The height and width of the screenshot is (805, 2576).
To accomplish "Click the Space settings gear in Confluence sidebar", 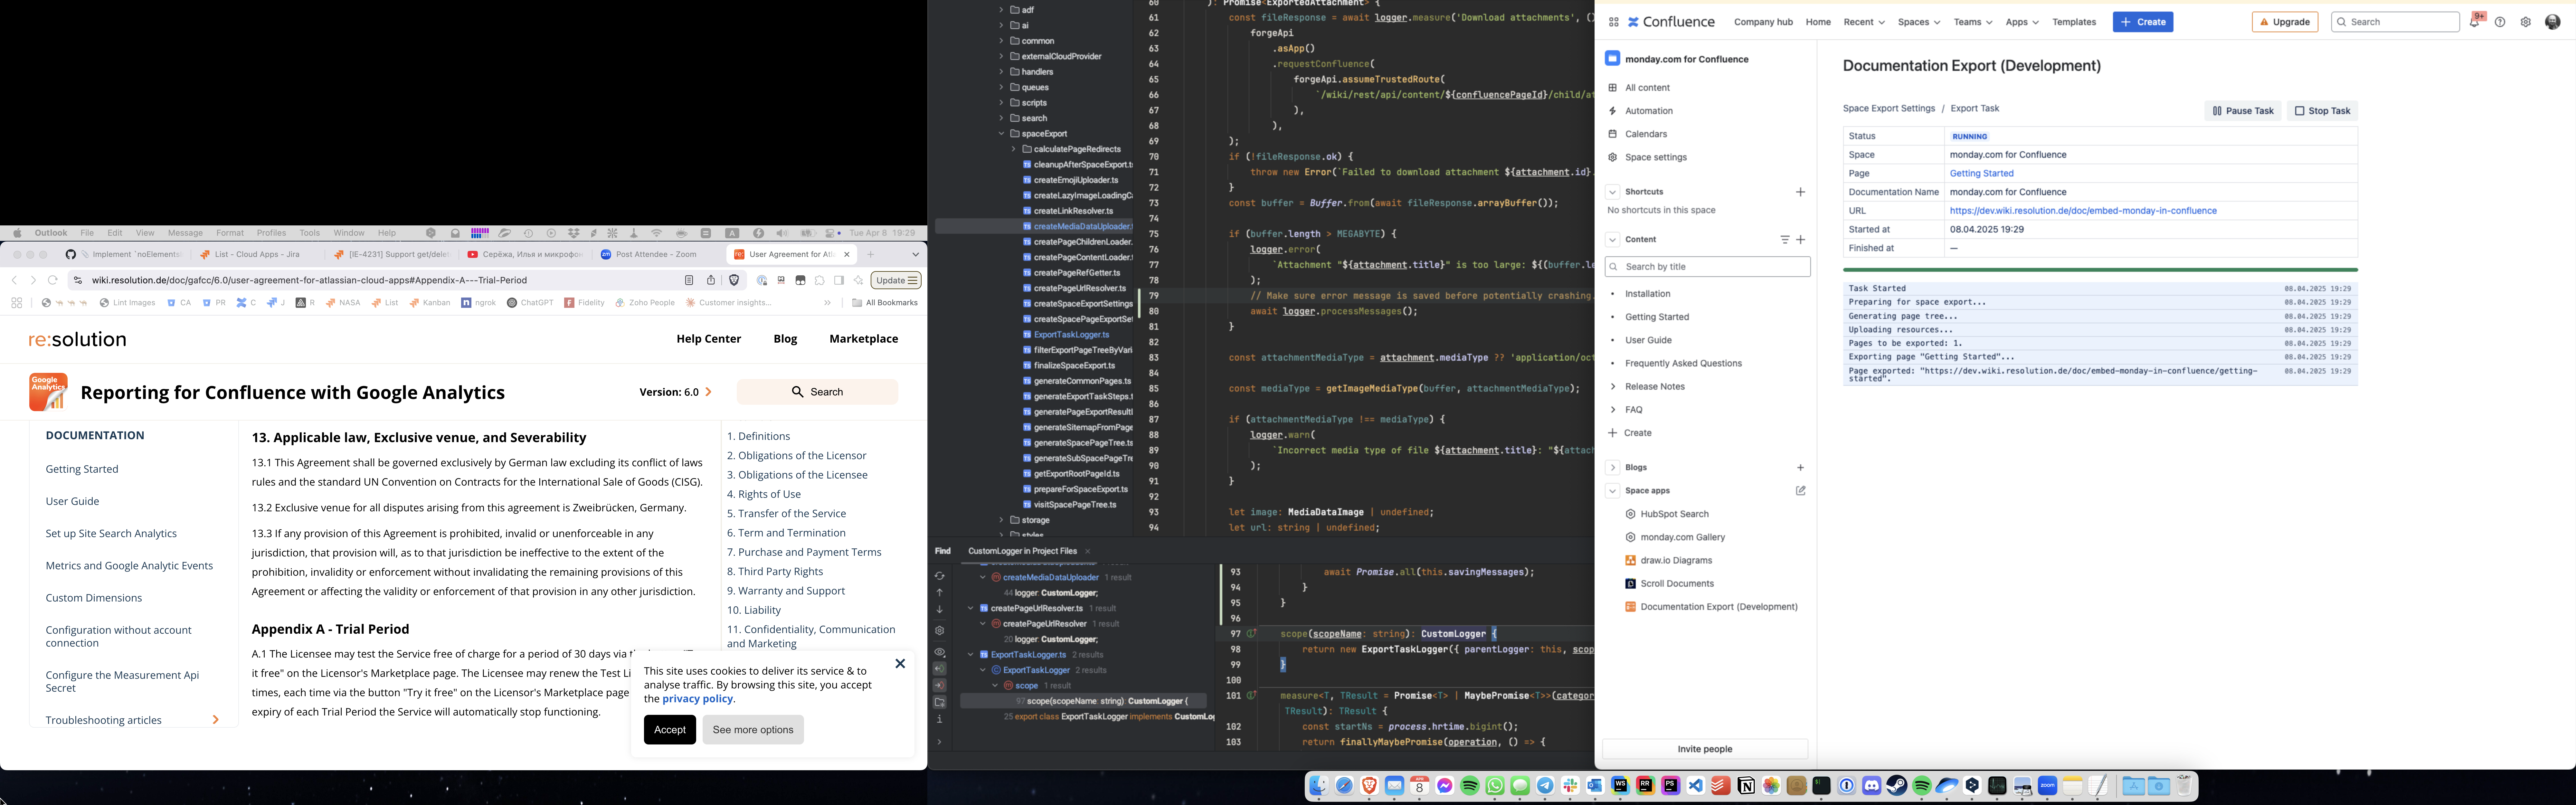I will [1613, 157].
